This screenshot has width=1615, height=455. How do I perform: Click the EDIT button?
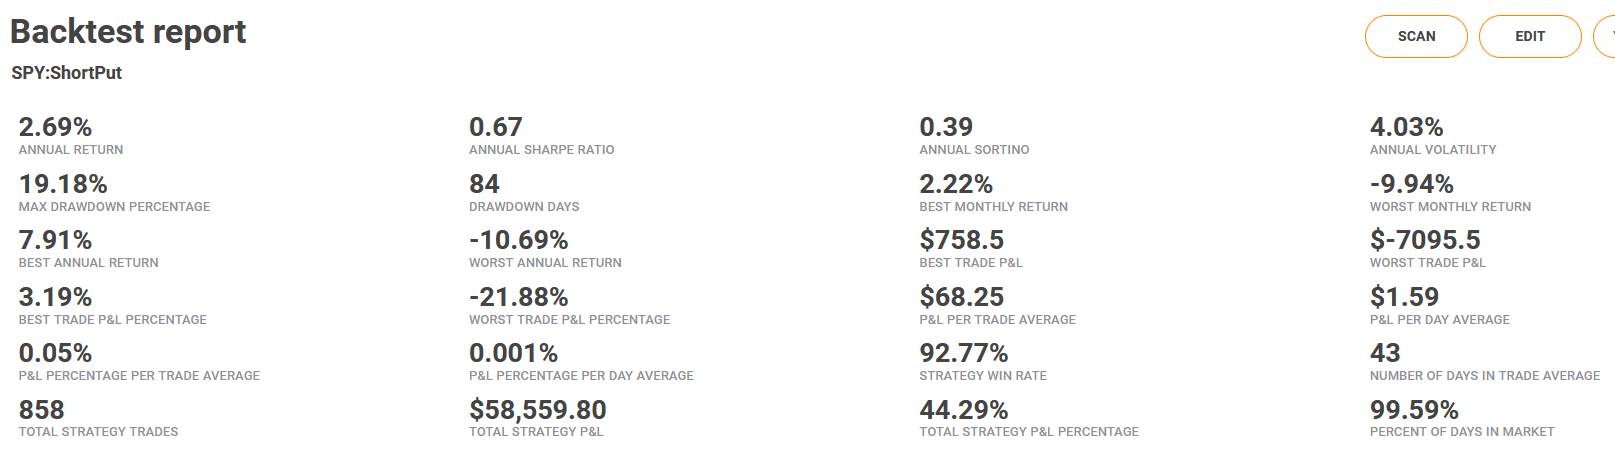1530,36
